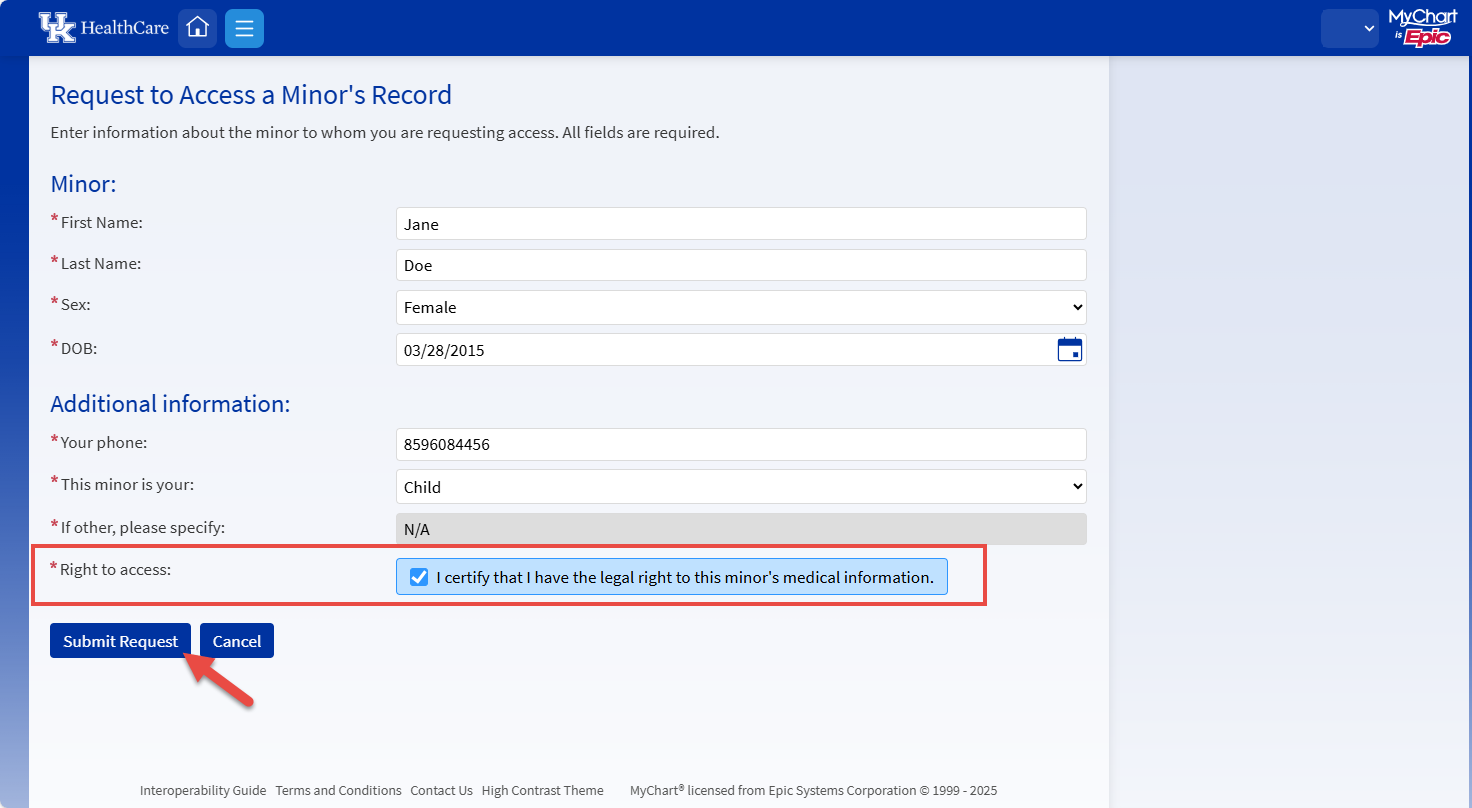Switch to High Contrast Theme
The height and width of the screenshot is (808, 1472).
click(x=543, y=790)
